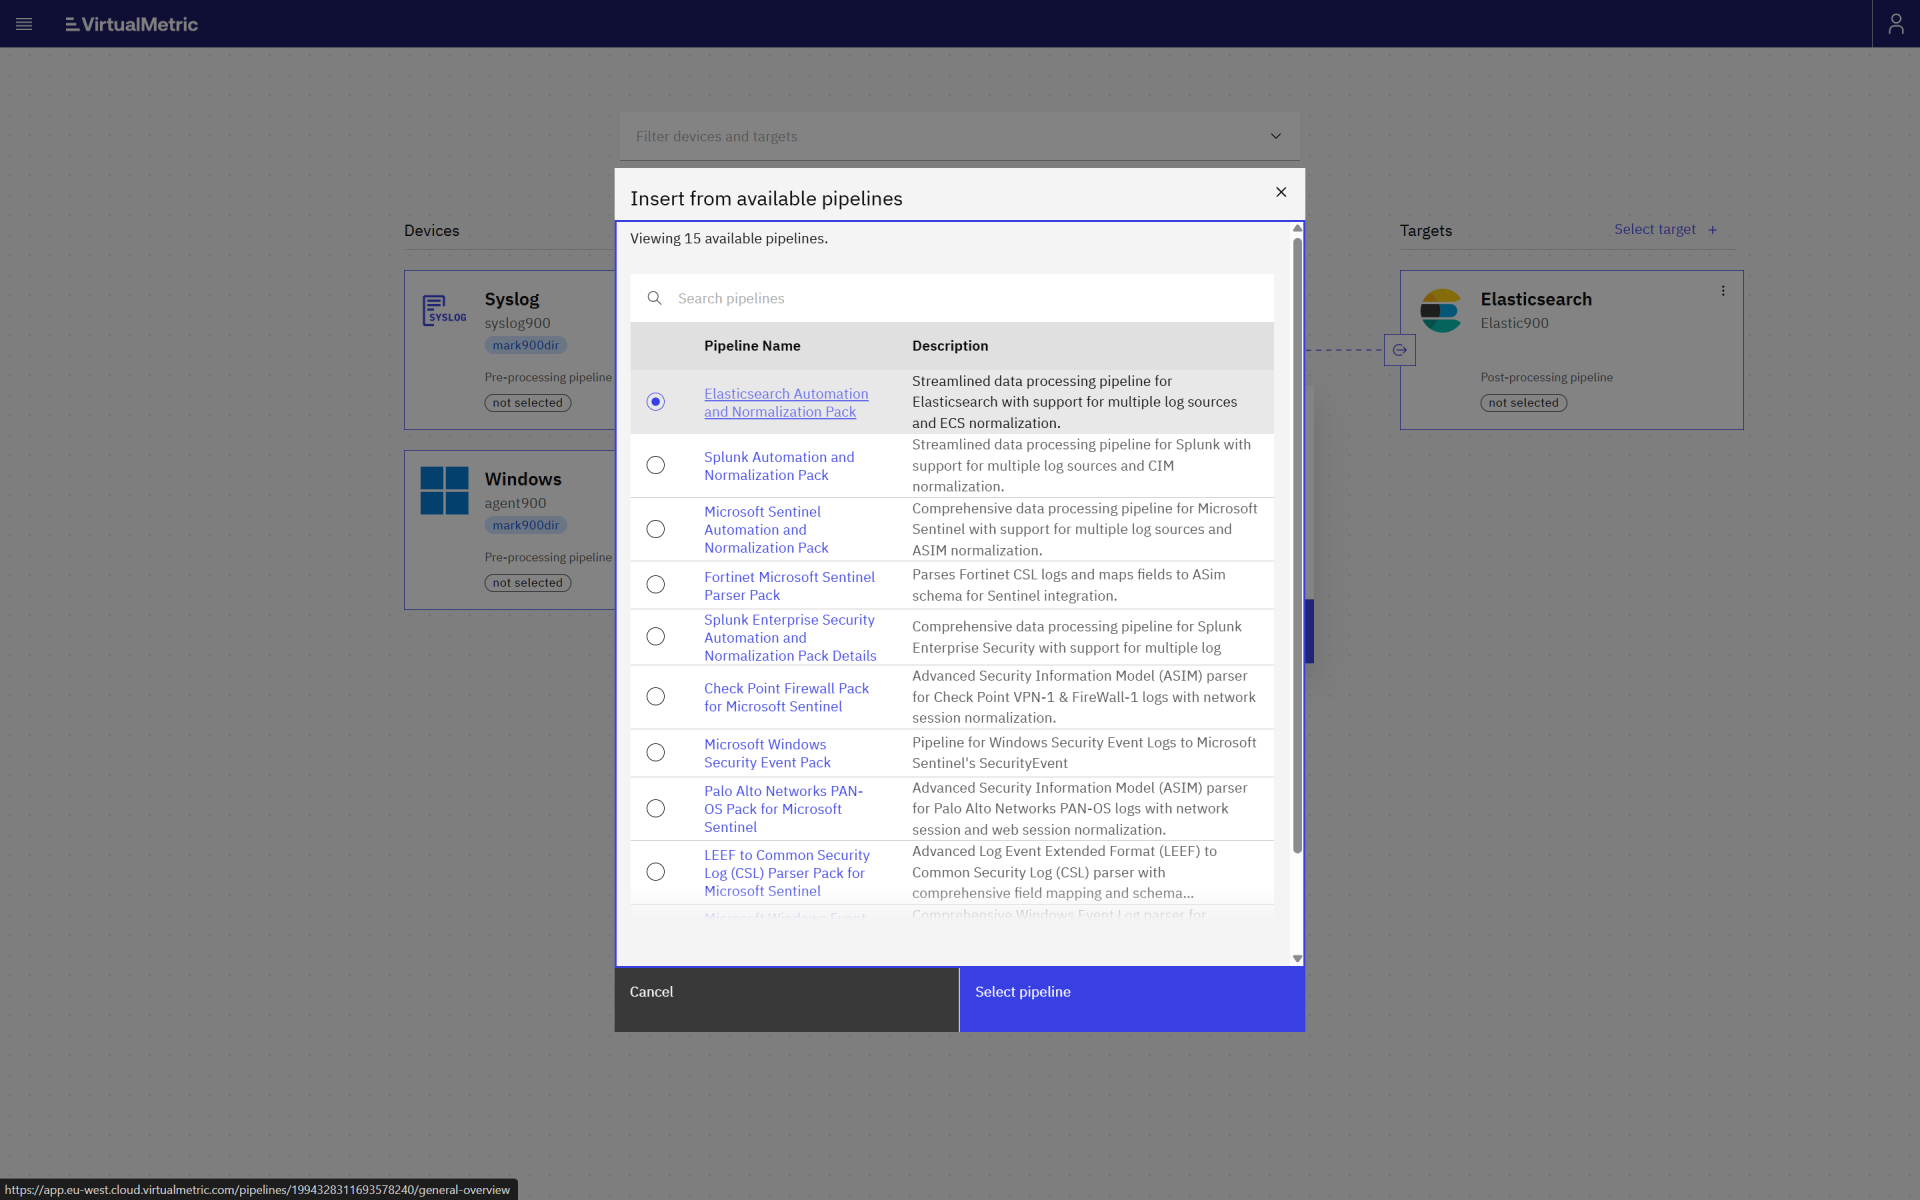
Task: Open the hamburger navigation menu
Action: [24, 24]
